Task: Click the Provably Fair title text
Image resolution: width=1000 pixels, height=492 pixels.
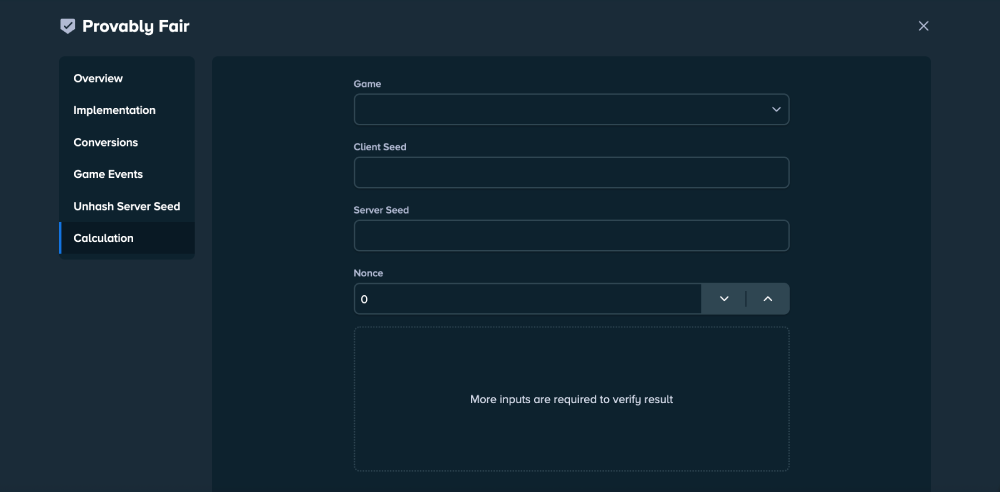Action: point(135,26)
